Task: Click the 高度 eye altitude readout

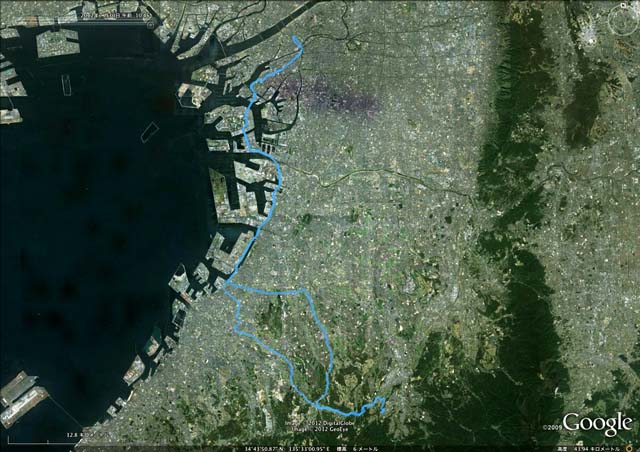Action: click(x=589, y=449)
